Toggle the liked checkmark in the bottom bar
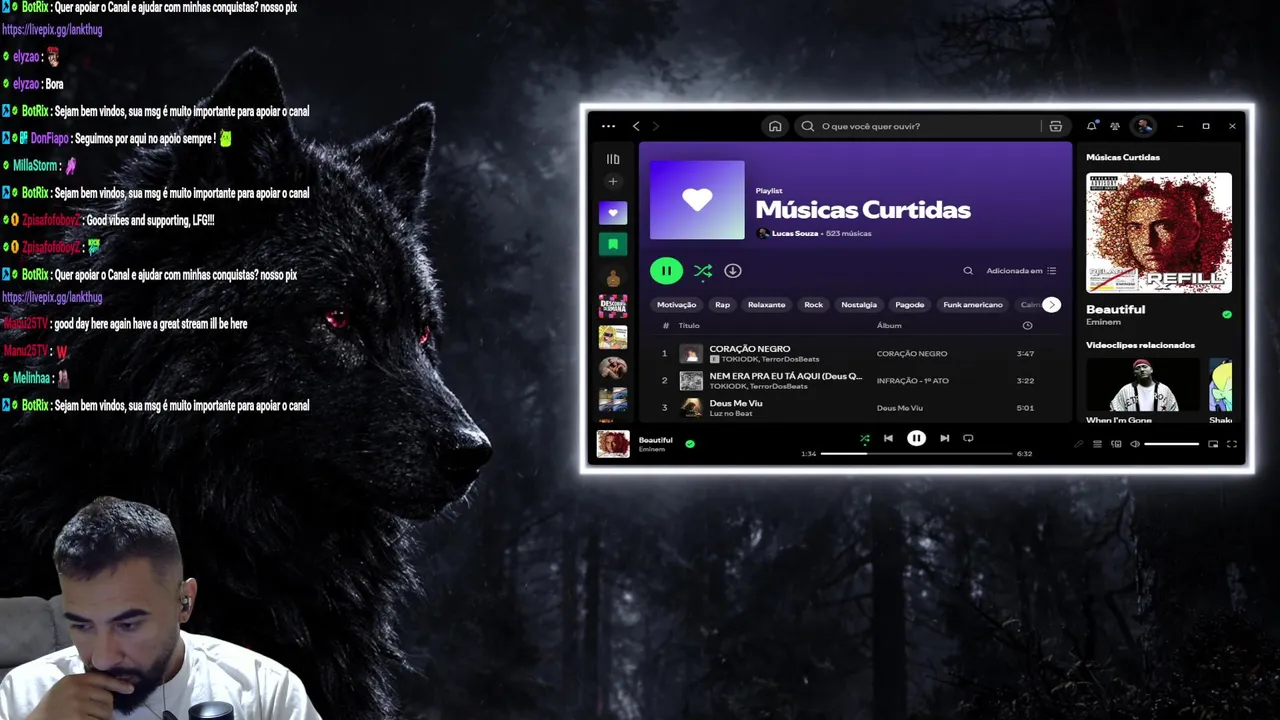This screenshot has width=1280, height=720. click(x=690, y=443)
